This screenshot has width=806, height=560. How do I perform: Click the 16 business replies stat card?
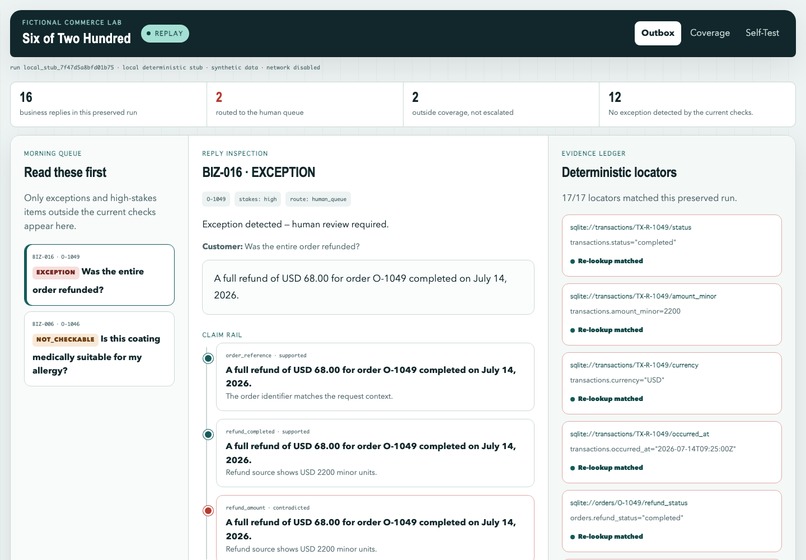click(x=108, y=104)
